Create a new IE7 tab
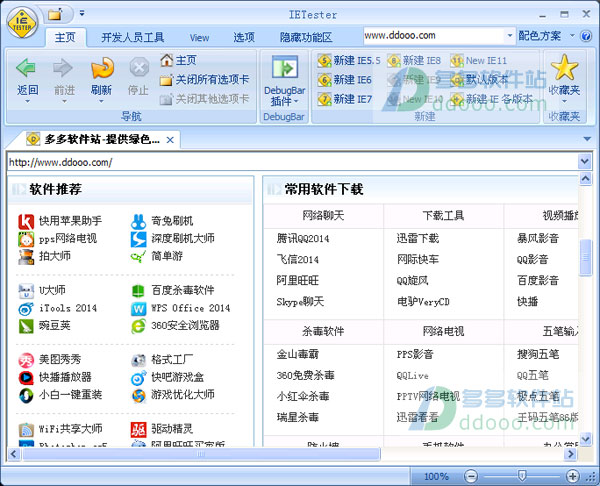600x486 pixels. tap(344, 99)
